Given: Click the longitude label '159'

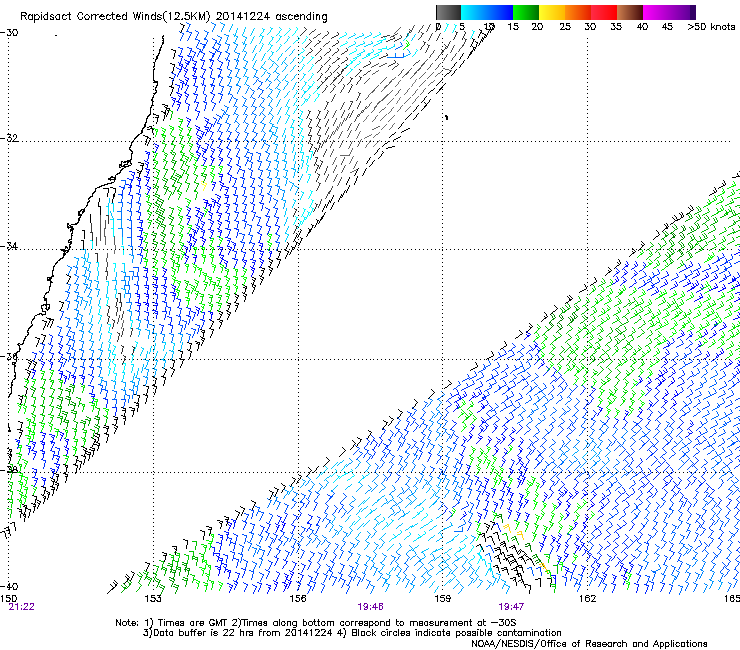Looking at the screenshot, I should [x=443, y=599].
